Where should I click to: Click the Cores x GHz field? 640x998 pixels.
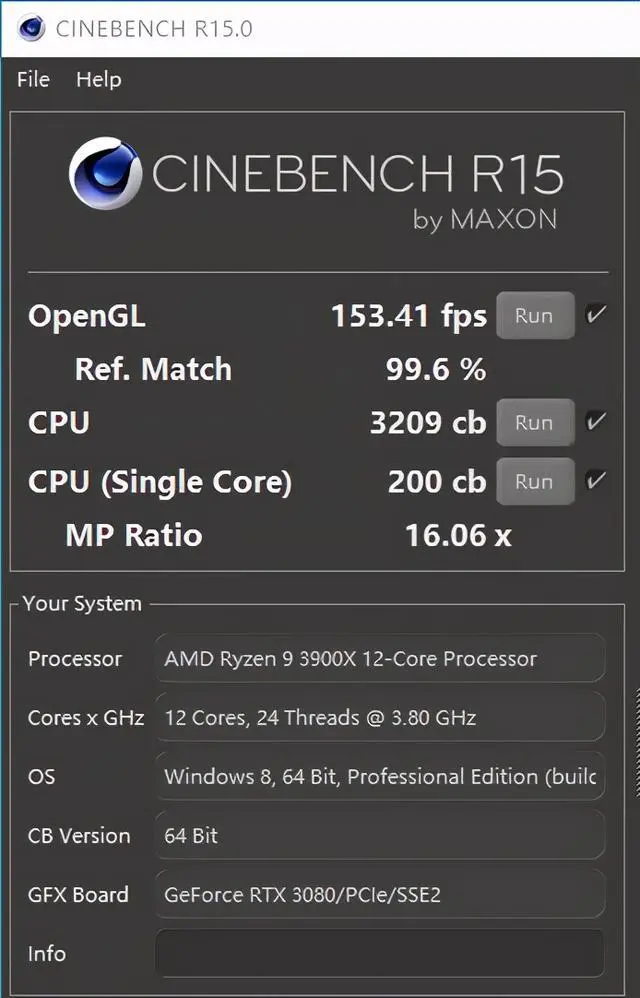(380, 717)
